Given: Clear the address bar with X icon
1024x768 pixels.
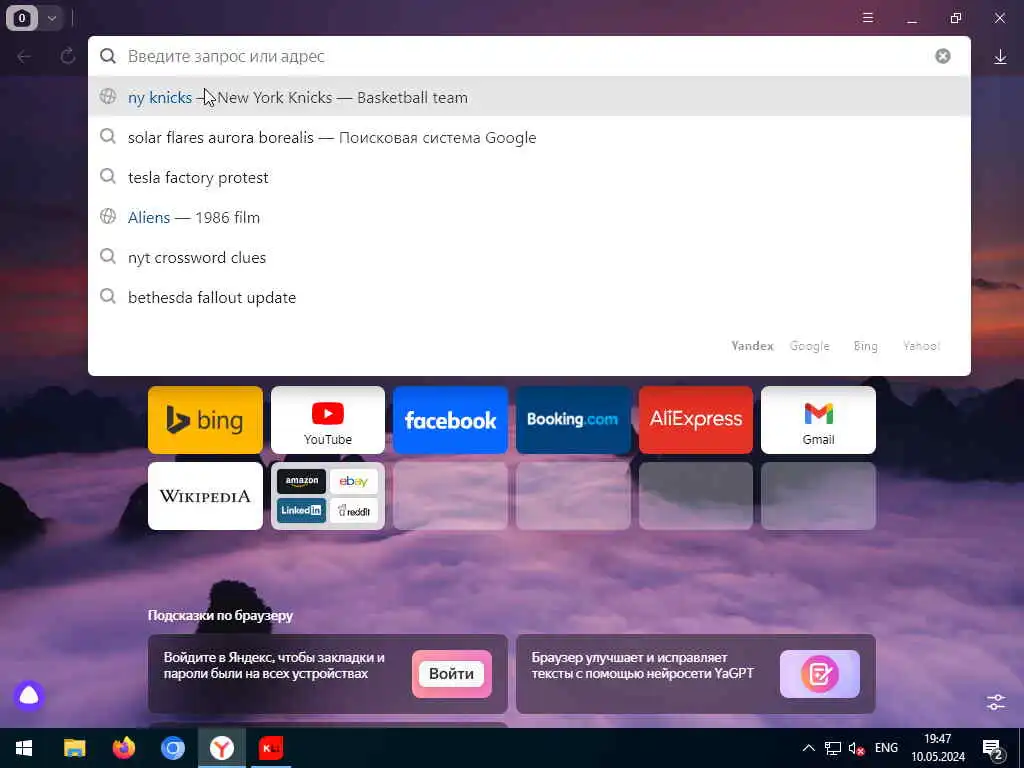Looking at the screenshot, I should (942, 56).
